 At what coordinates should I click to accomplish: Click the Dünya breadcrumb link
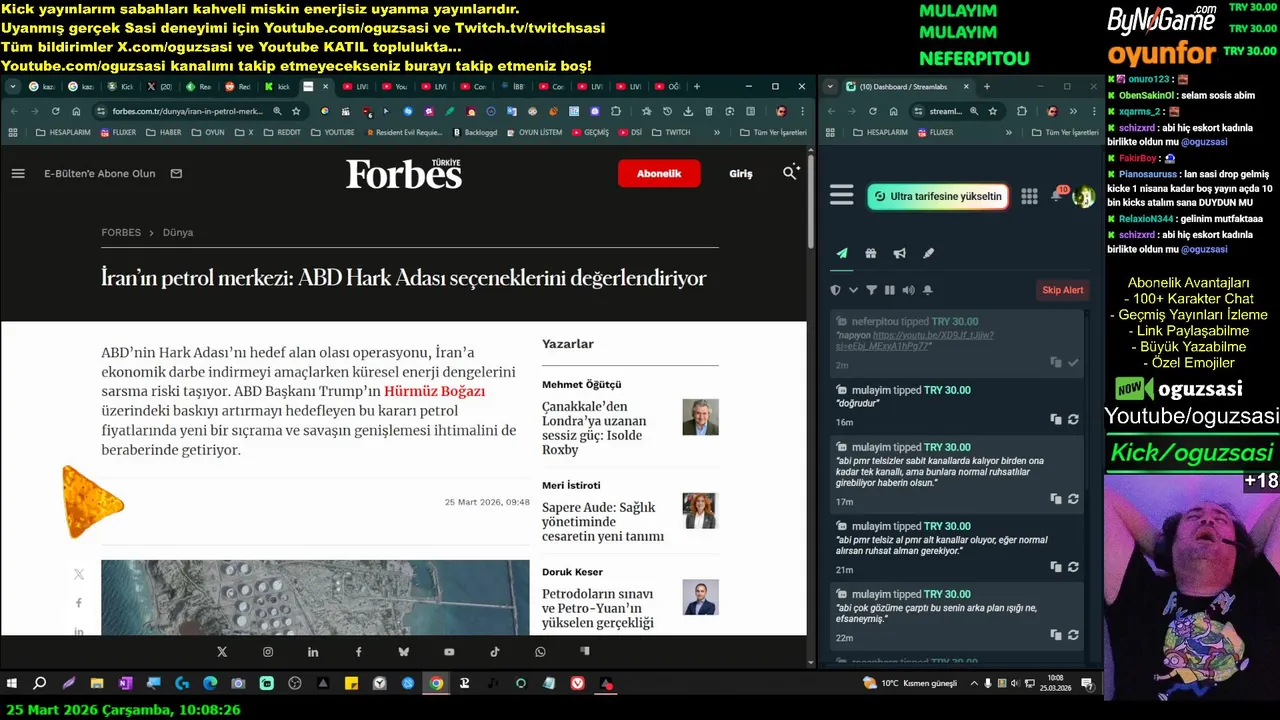(x=178, y=232)
